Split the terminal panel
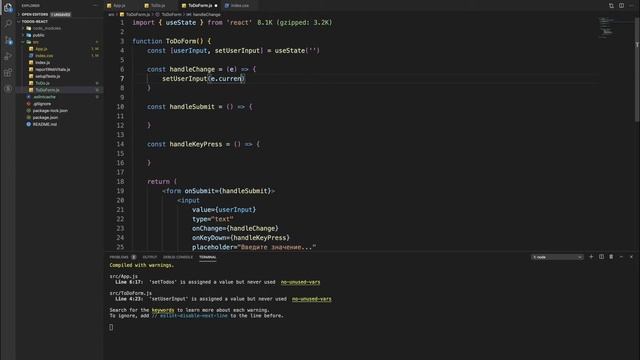 pyautogui.click(x=601, y=257)
